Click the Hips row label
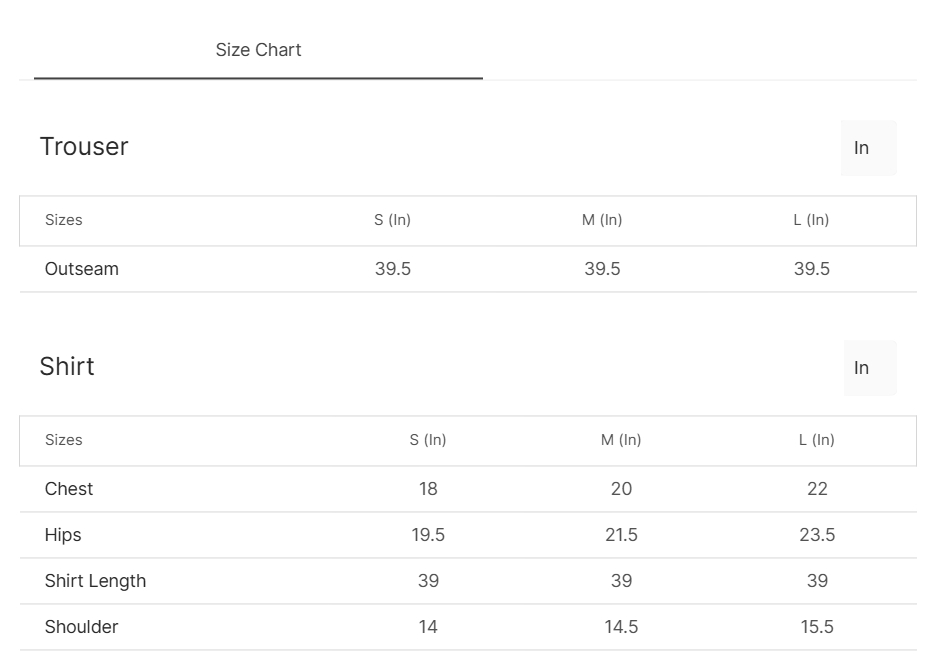936x660 pixels. 63,535
